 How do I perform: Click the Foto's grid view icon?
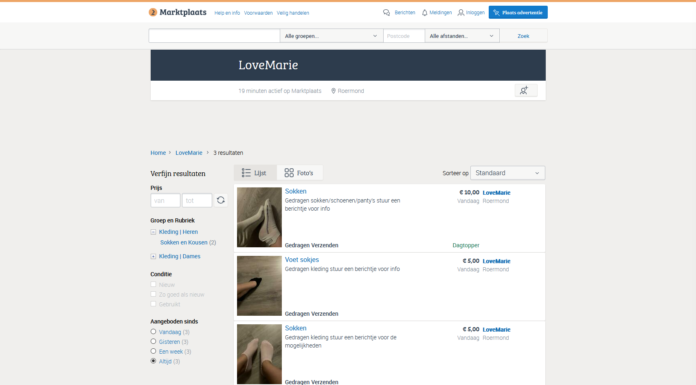point(289,173)
